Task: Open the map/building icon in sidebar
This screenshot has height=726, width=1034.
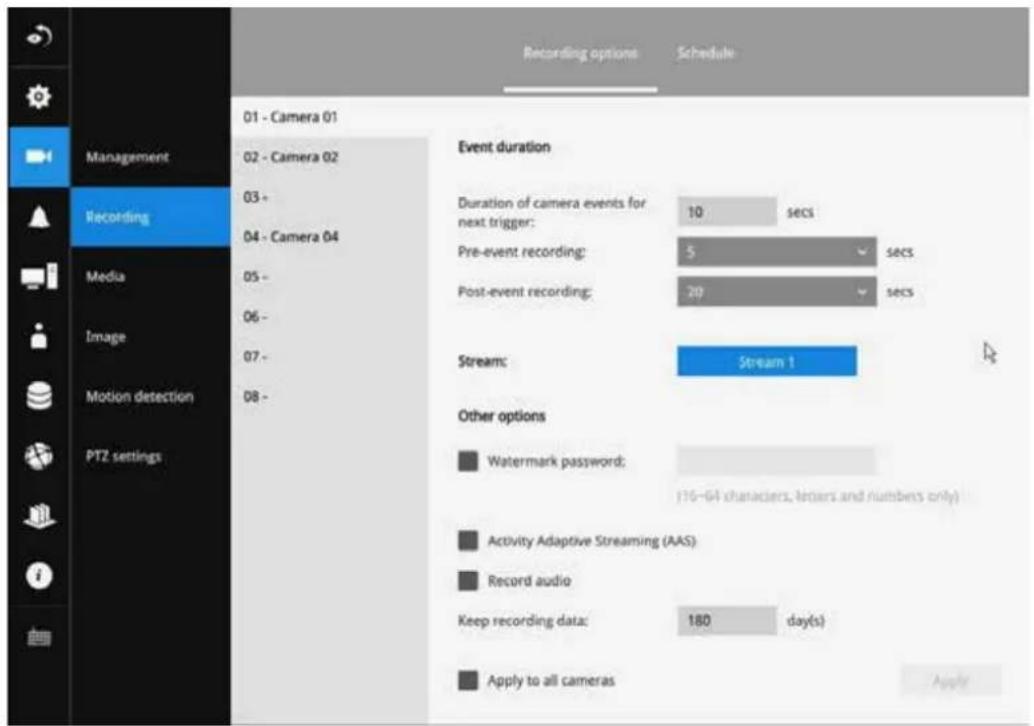Action: [x=39, y=516]
